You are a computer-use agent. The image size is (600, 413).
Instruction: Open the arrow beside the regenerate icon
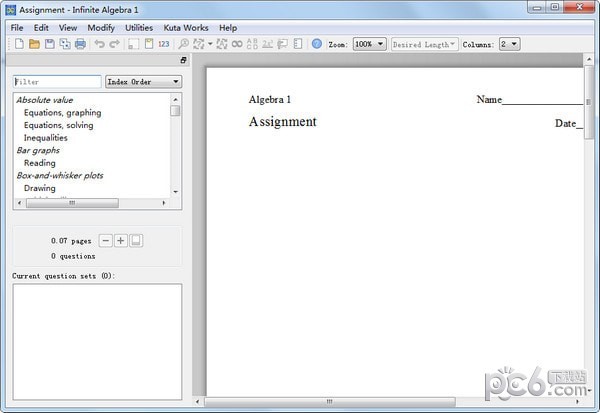tap(210, 44)
